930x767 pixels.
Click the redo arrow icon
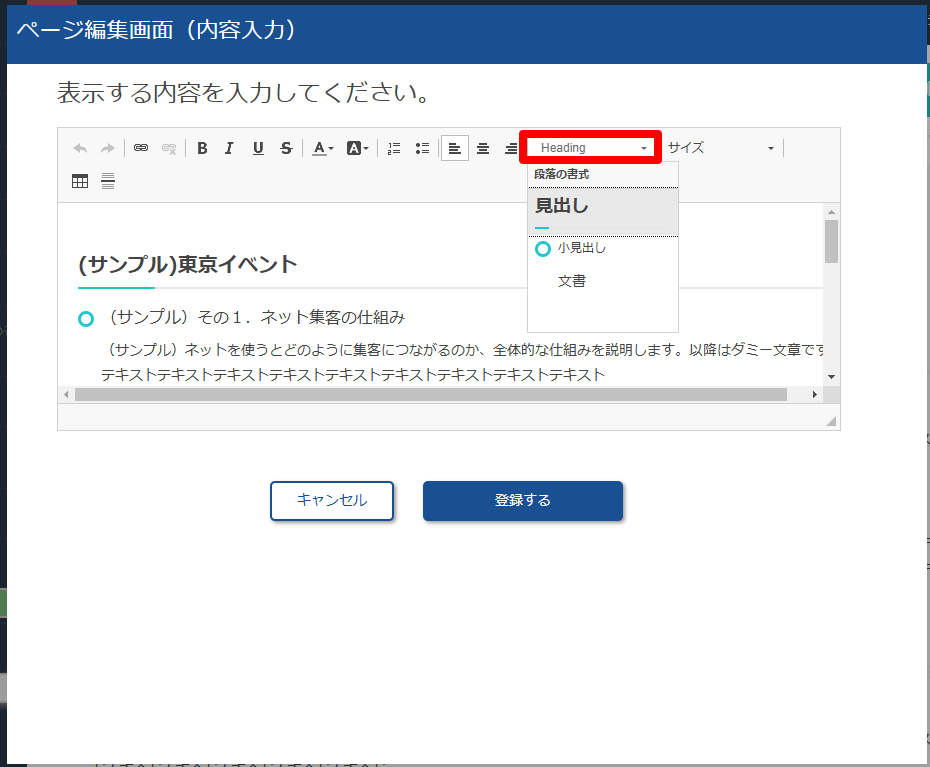pyautogui.click(x=107, y=148)
